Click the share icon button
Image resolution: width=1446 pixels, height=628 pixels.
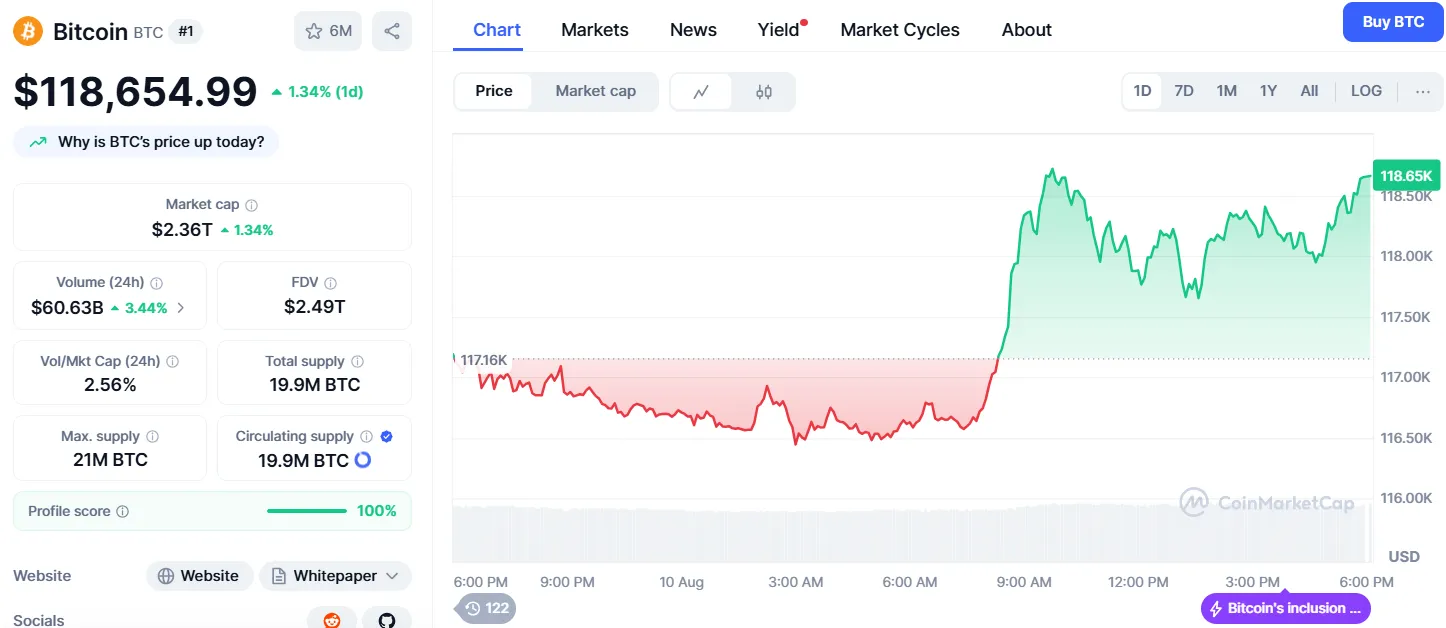coord(392,31)
